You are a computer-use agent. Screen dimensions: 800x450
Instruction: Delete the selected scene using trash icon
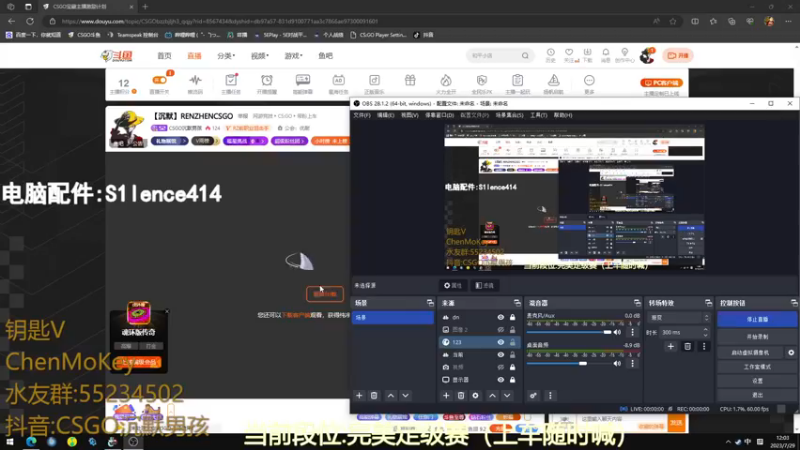click(x=374, y=395)
